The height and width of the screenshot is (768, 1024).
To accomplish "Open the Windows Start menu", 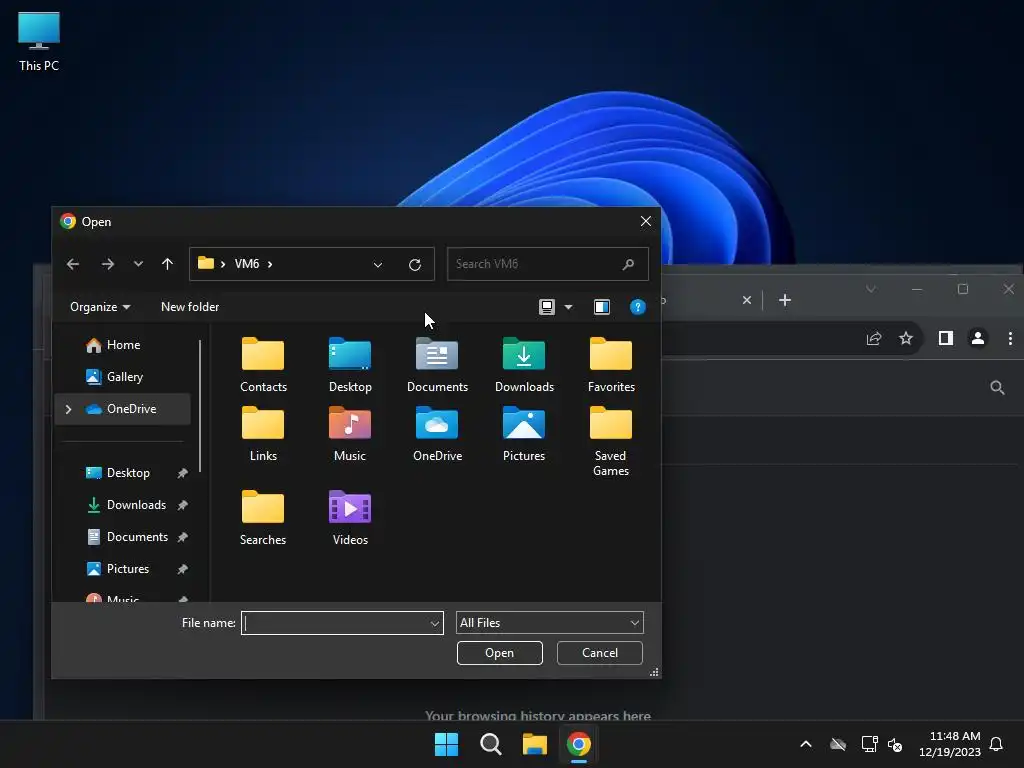I will coord(447,744).
